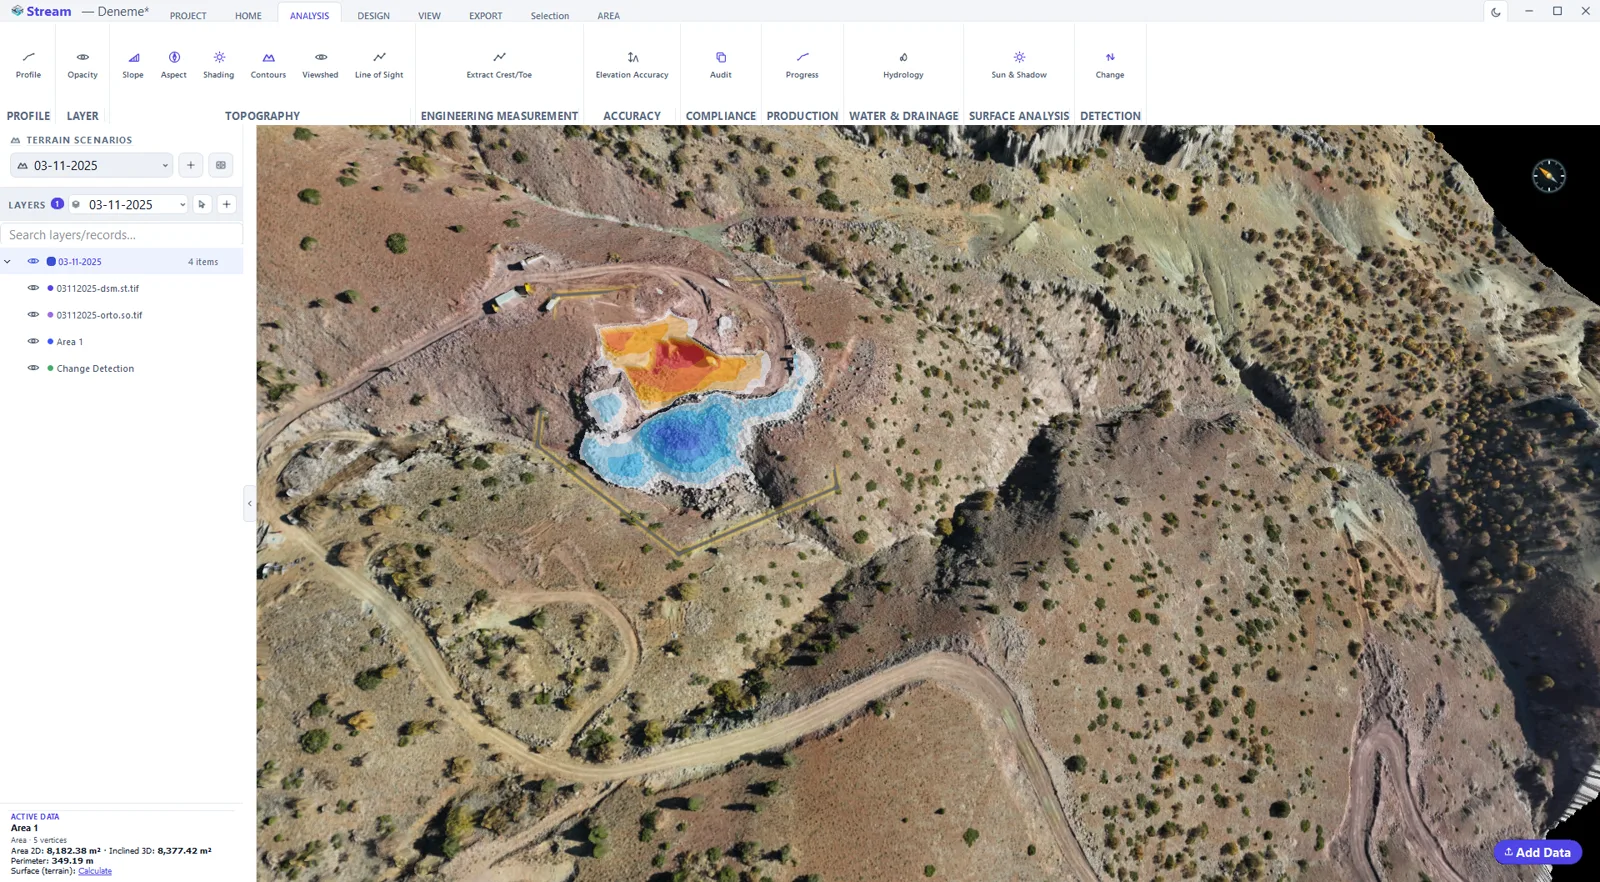1600x882 pixels.
Task: Collapse the 03-11-2025 layer group
Action: click(x=8, y=262)
